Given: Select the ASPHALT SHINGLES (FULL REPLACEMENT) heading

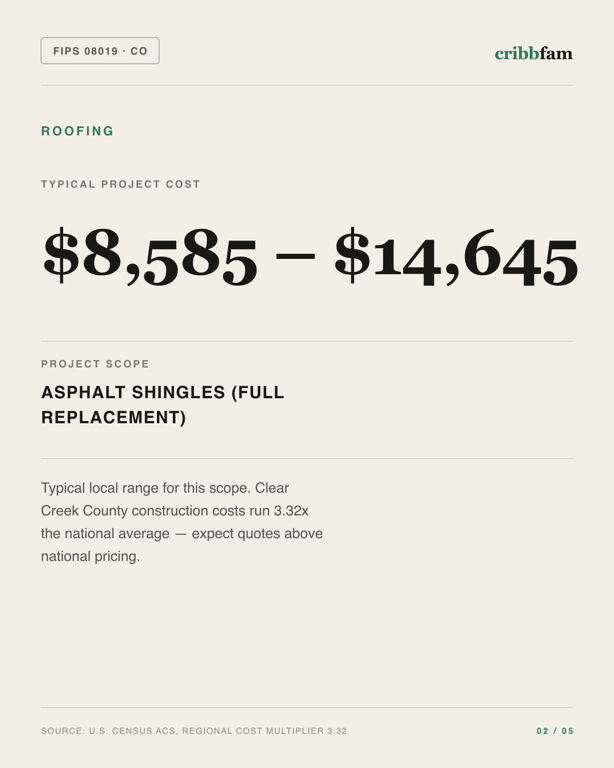Looking at the screenshot, I should [x=163, y=405].
